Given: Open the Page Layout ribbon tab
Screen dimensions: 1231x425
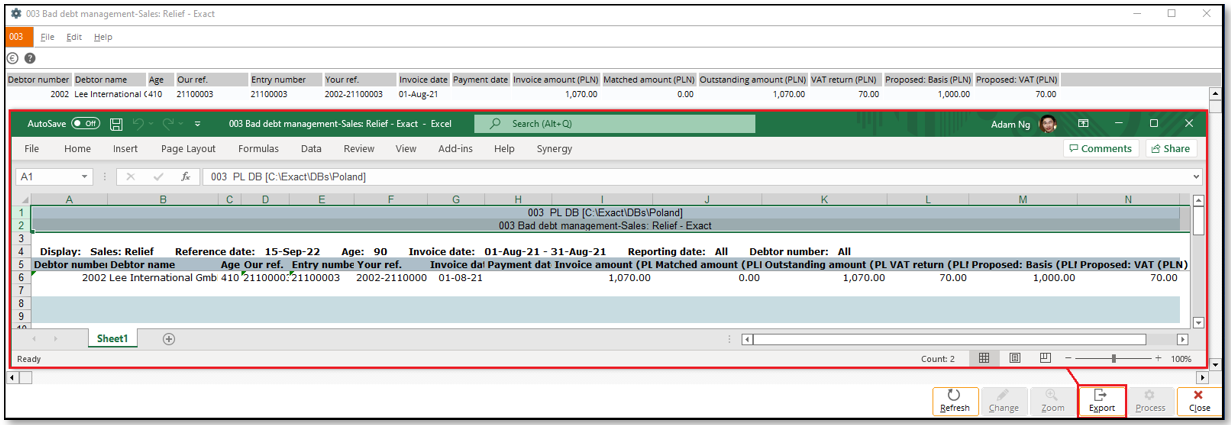Looking at the screenshot, I should click(x=188, y=148).
